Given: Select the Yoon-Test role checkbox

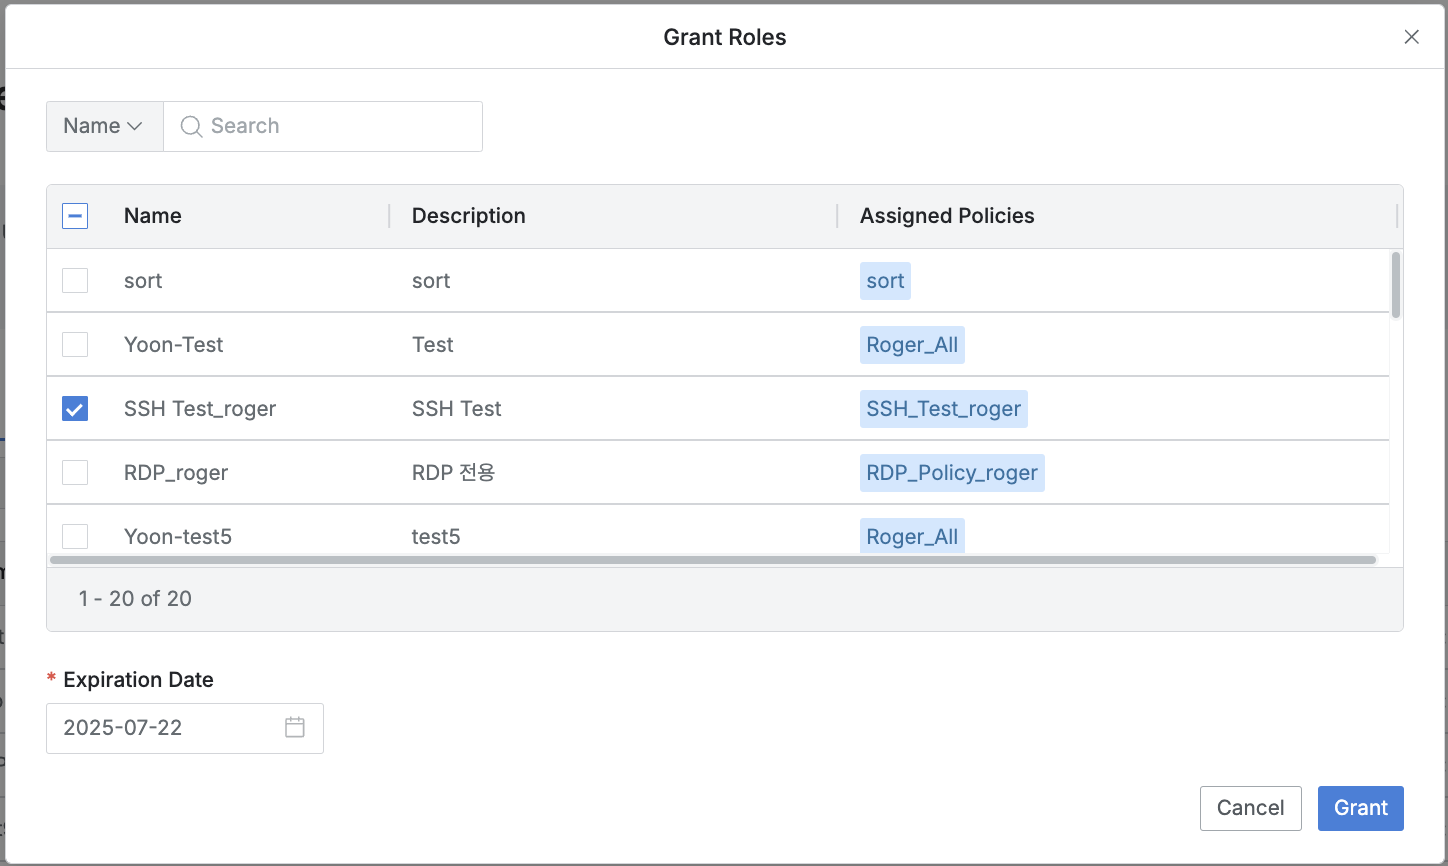Looking at the screenshot, I should coord(75,345).
